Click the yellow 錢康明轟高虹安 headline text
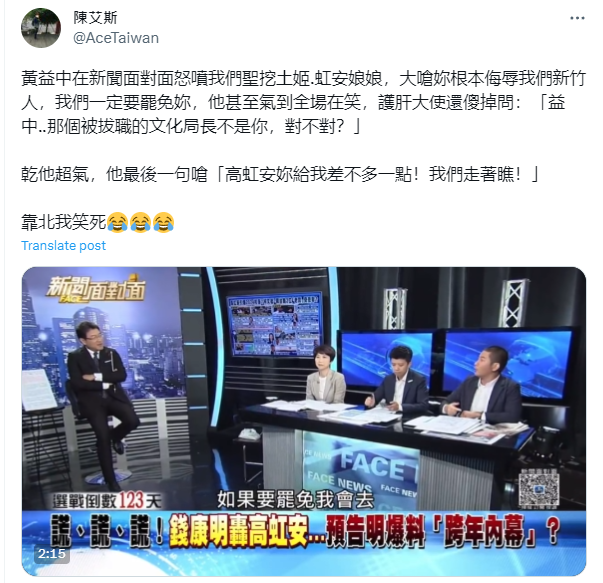Viewport: 603px width, 583px height. pyautogui.click(x=238, y=531)
